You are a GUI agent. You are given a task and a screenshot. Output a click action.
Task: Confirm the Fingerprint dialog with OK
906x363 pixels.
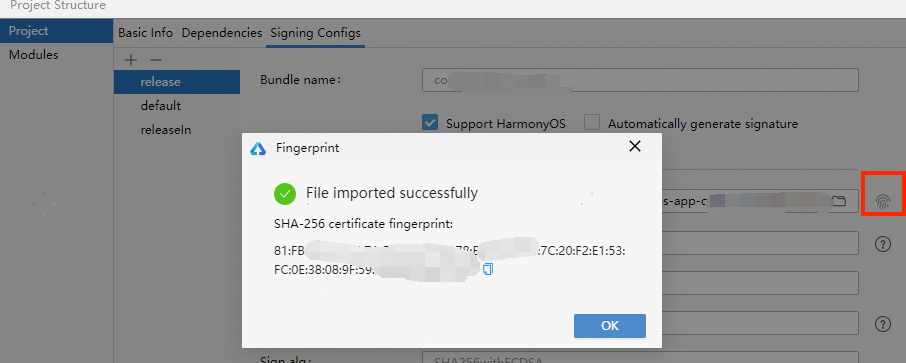point(610,326)
